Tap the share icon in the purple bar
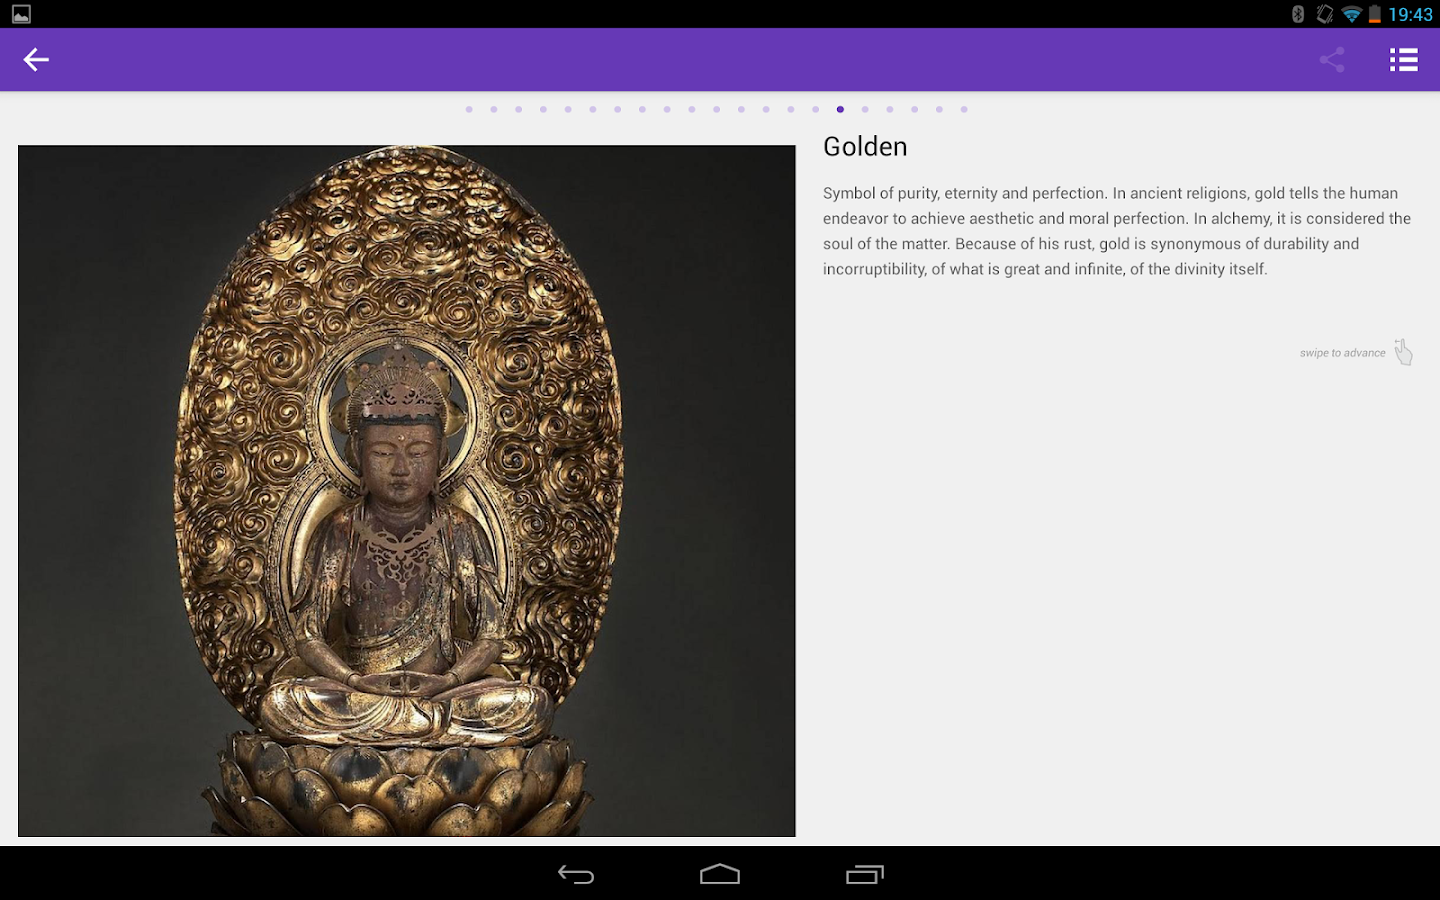 coord(1331,60)
